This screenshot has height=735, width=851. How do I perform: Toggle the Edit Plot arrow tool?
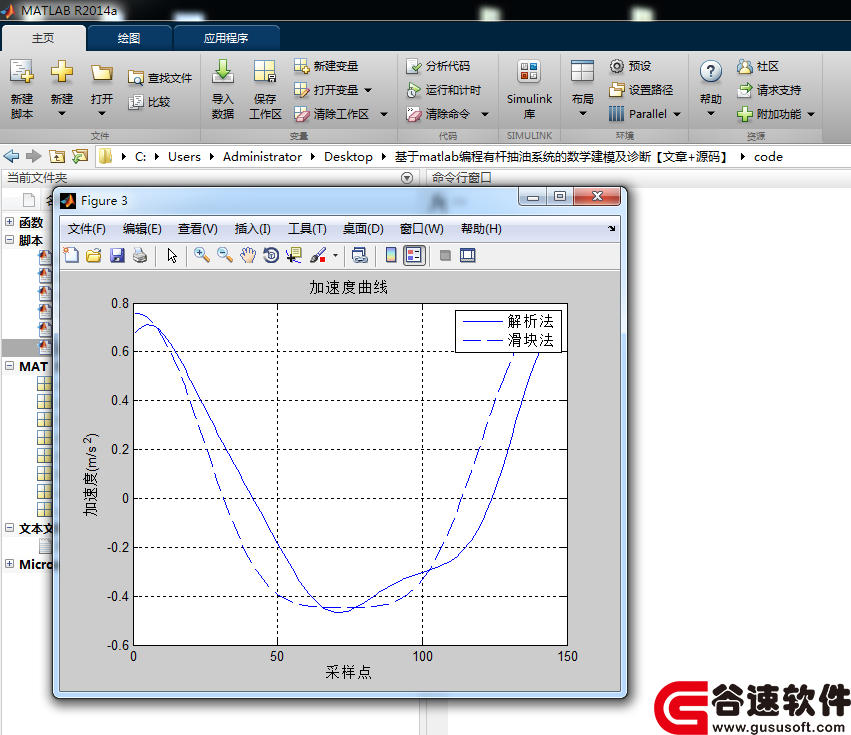coord(172,255)
